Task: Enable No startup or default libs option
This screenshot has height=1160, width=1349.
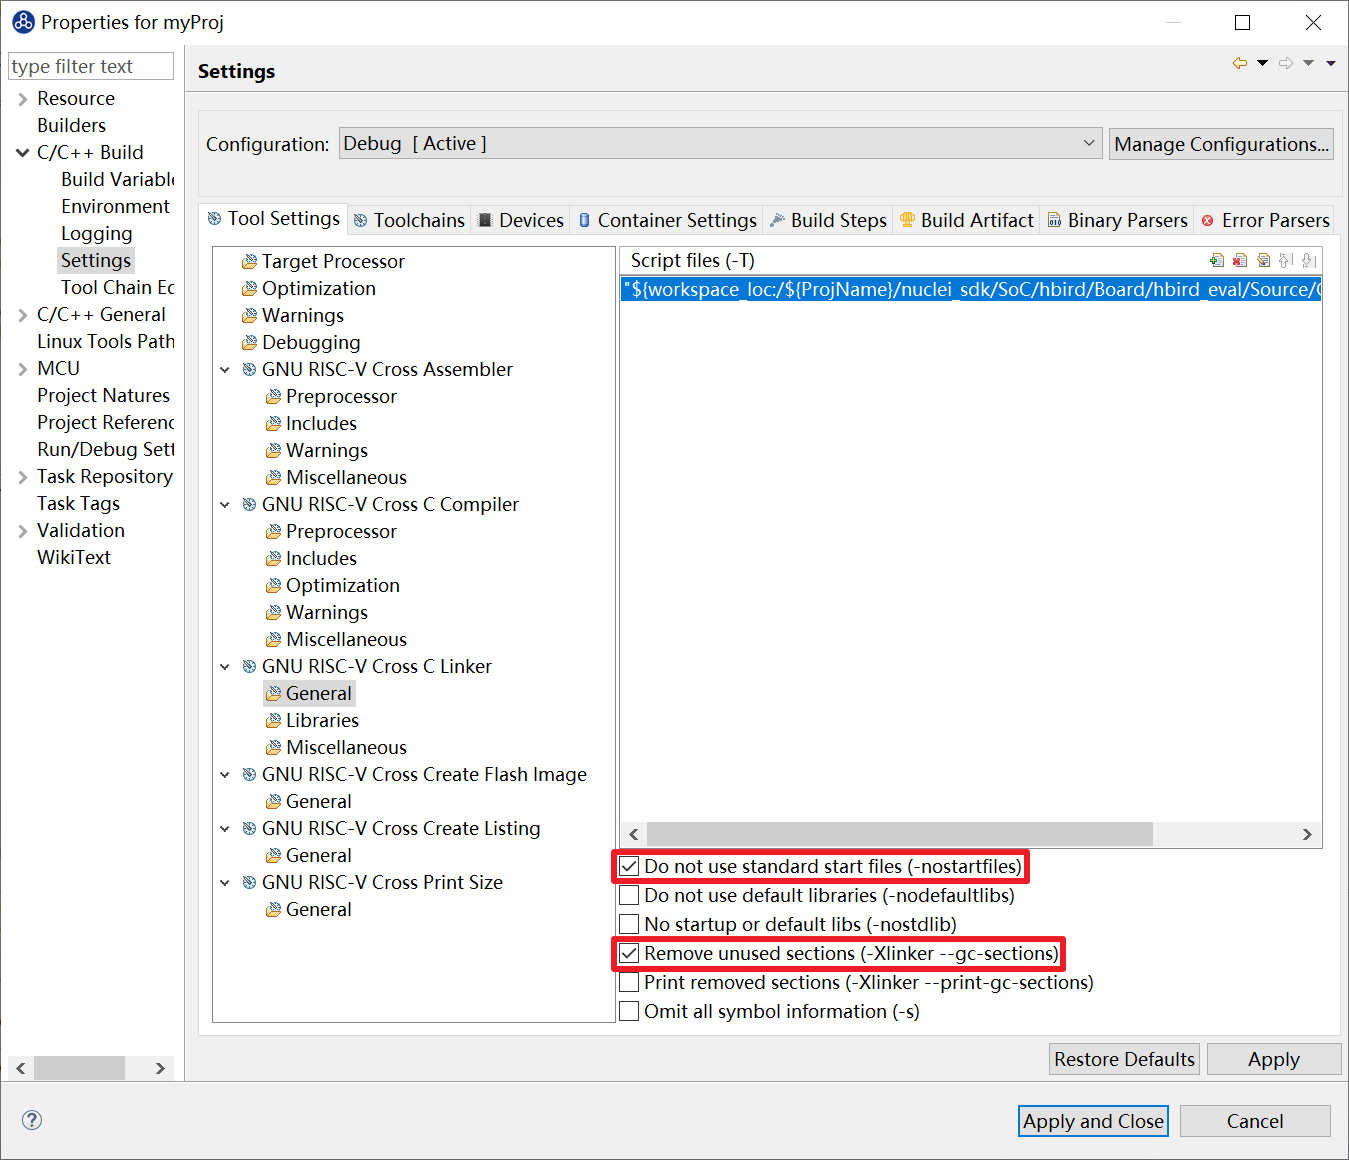Action: pyautogui.click(x=629, y=925)
